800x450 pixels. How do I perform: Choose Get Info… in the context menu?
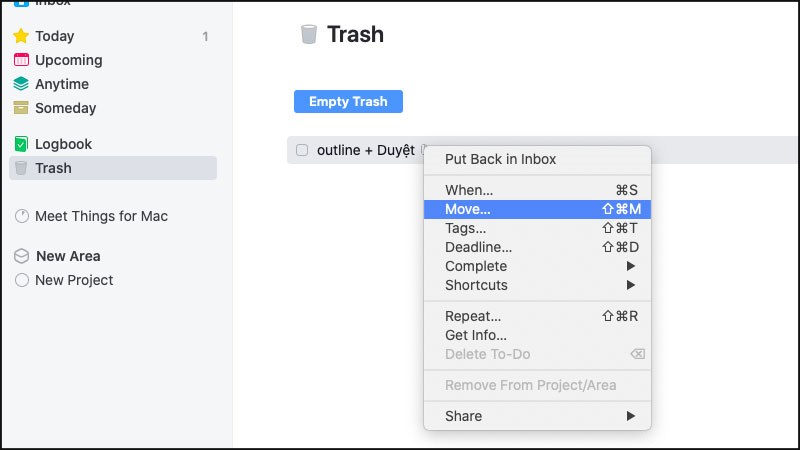click(476, 335)
